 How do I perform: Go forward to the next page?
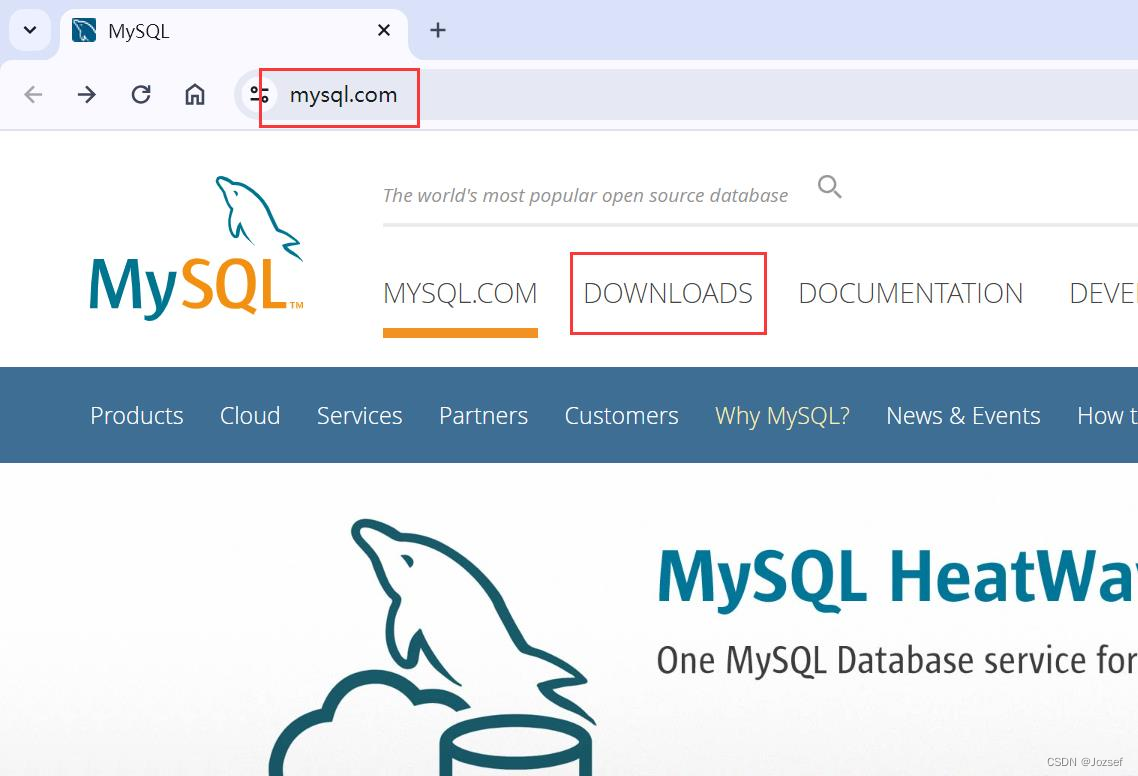coord(87,94)
